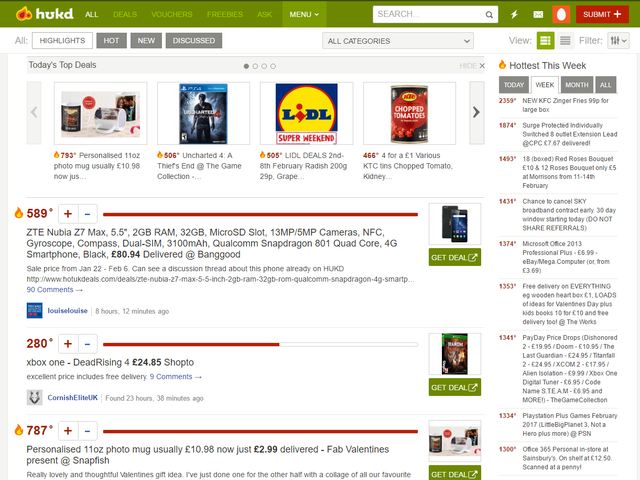Vote hot on DeadRising 4 deal
This screenshot has height=480, width=640.
[68, 344]
